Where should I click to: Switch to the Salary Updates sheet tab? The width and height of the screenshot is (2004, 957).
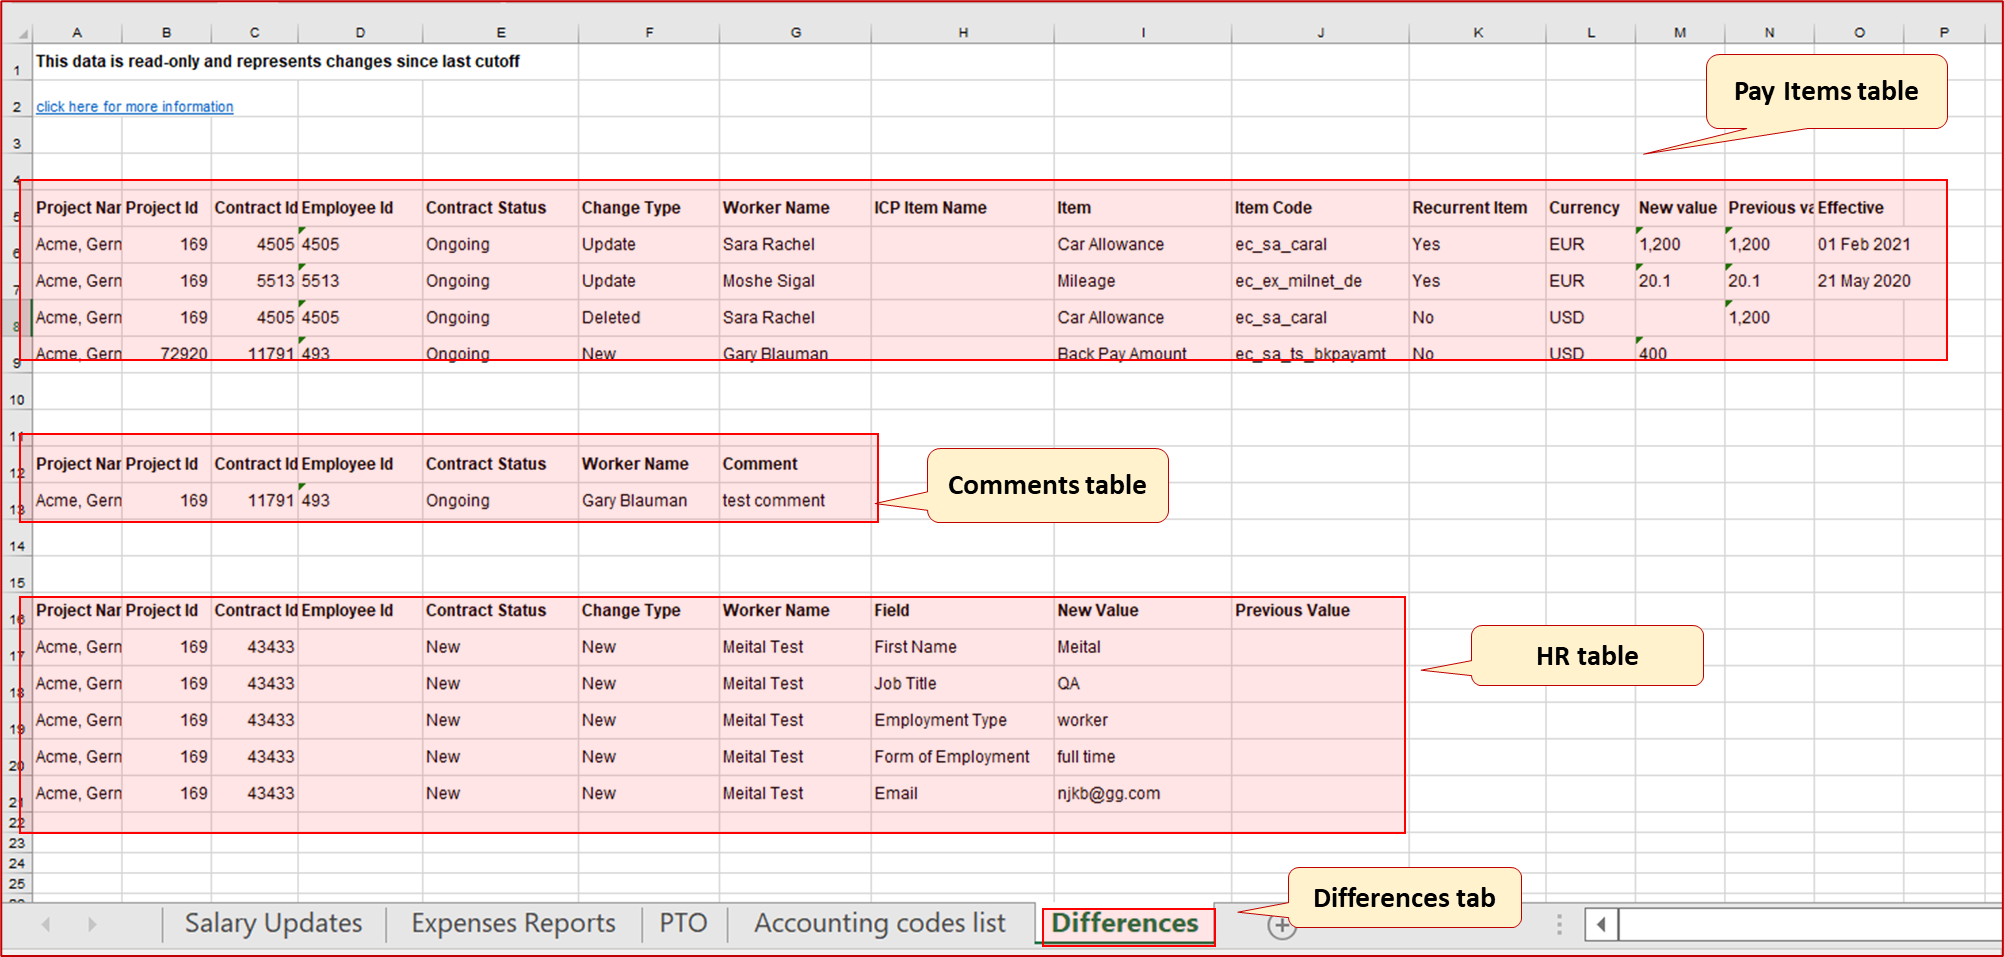click(x=273, y=923)
